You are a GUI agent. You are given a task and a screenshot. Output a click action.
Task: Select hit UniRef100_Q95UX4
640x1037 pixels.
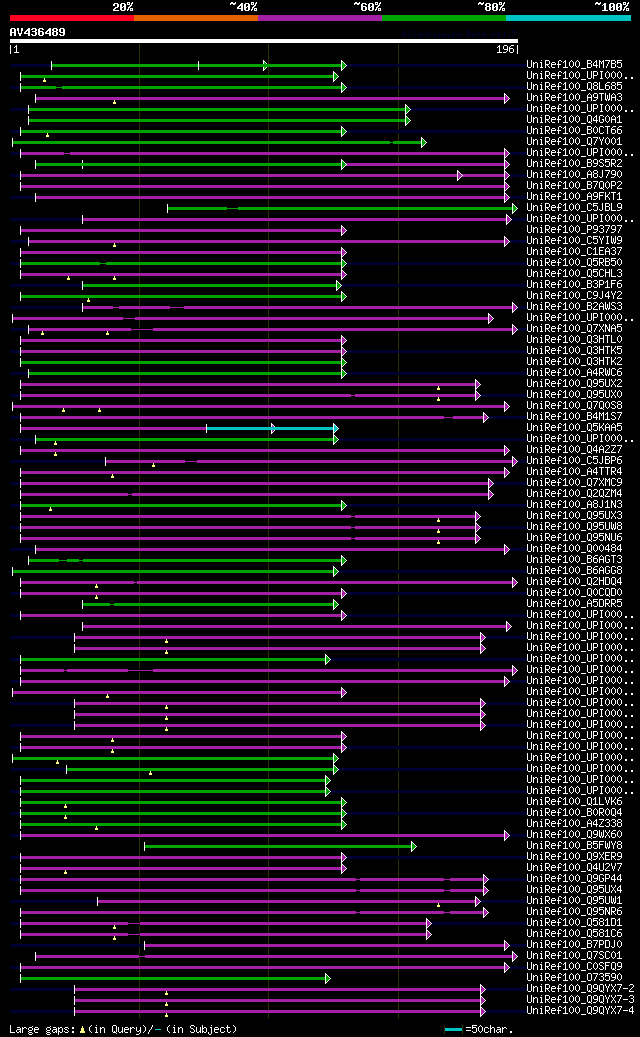(x=574, y=889)
